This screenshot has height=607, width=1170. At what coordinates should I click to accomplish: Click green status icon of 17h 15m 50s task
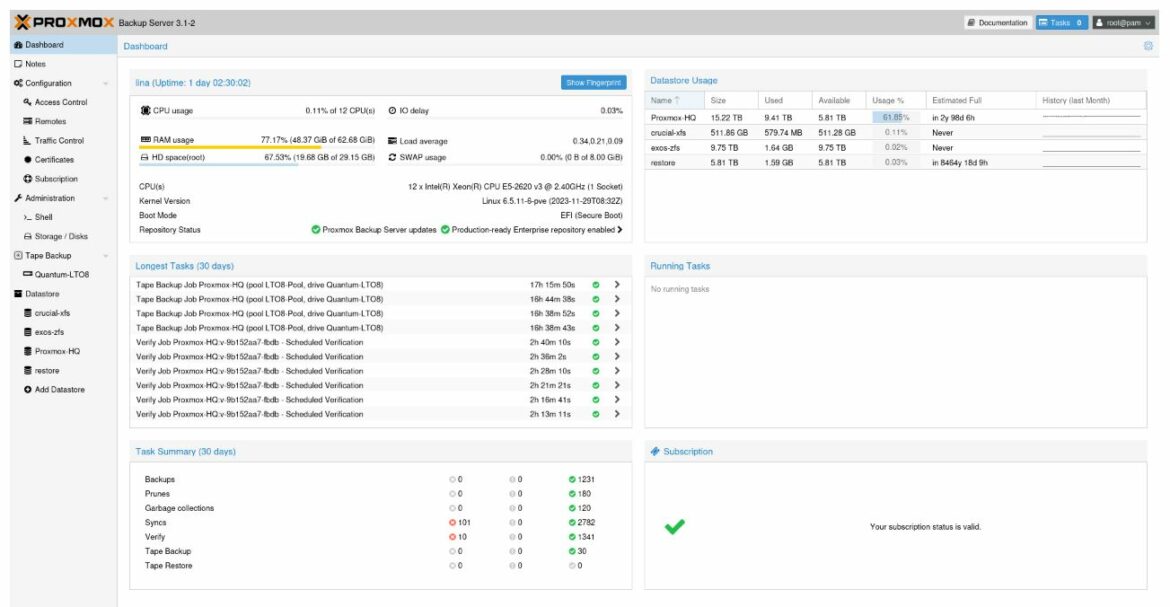click(x=595, y=285)
